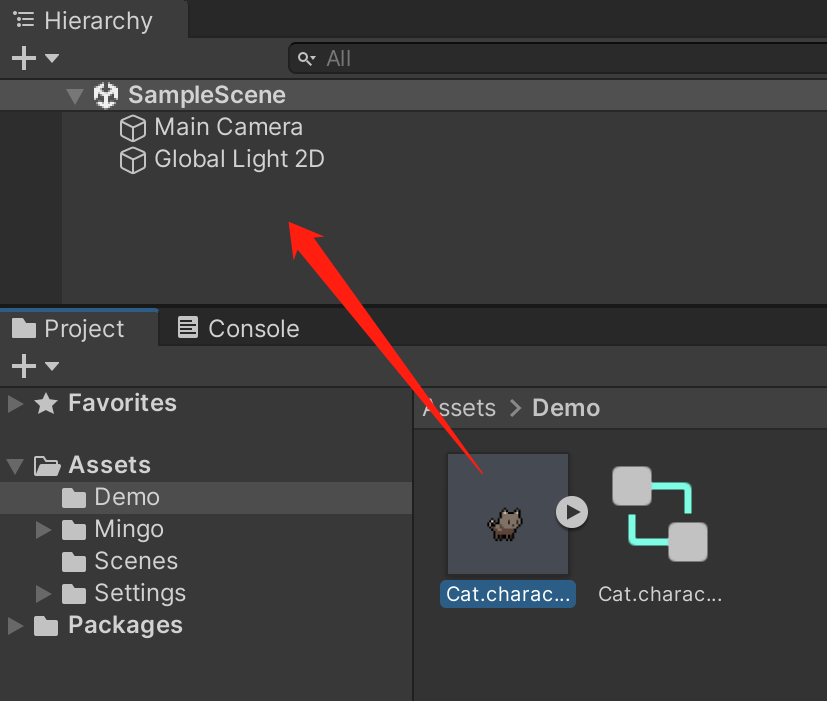Click the Unity scene icon beside SampleScene
Viewport: 827px width, 701px height.
[106, 95]
